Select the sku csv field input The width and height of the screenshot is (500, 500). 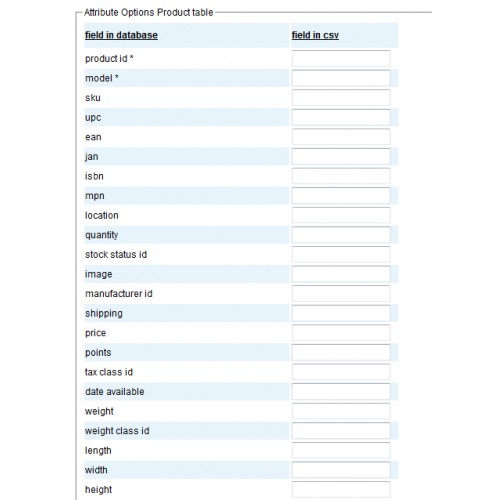[x=341, y=98]
